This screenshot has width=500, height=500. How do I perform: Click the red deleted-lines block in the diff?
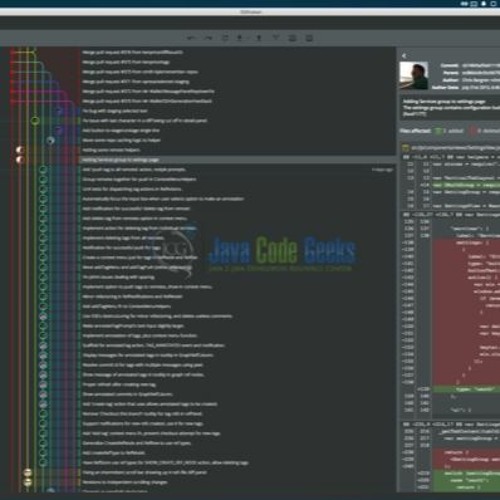pyautogui.click(x=466, y=312)
